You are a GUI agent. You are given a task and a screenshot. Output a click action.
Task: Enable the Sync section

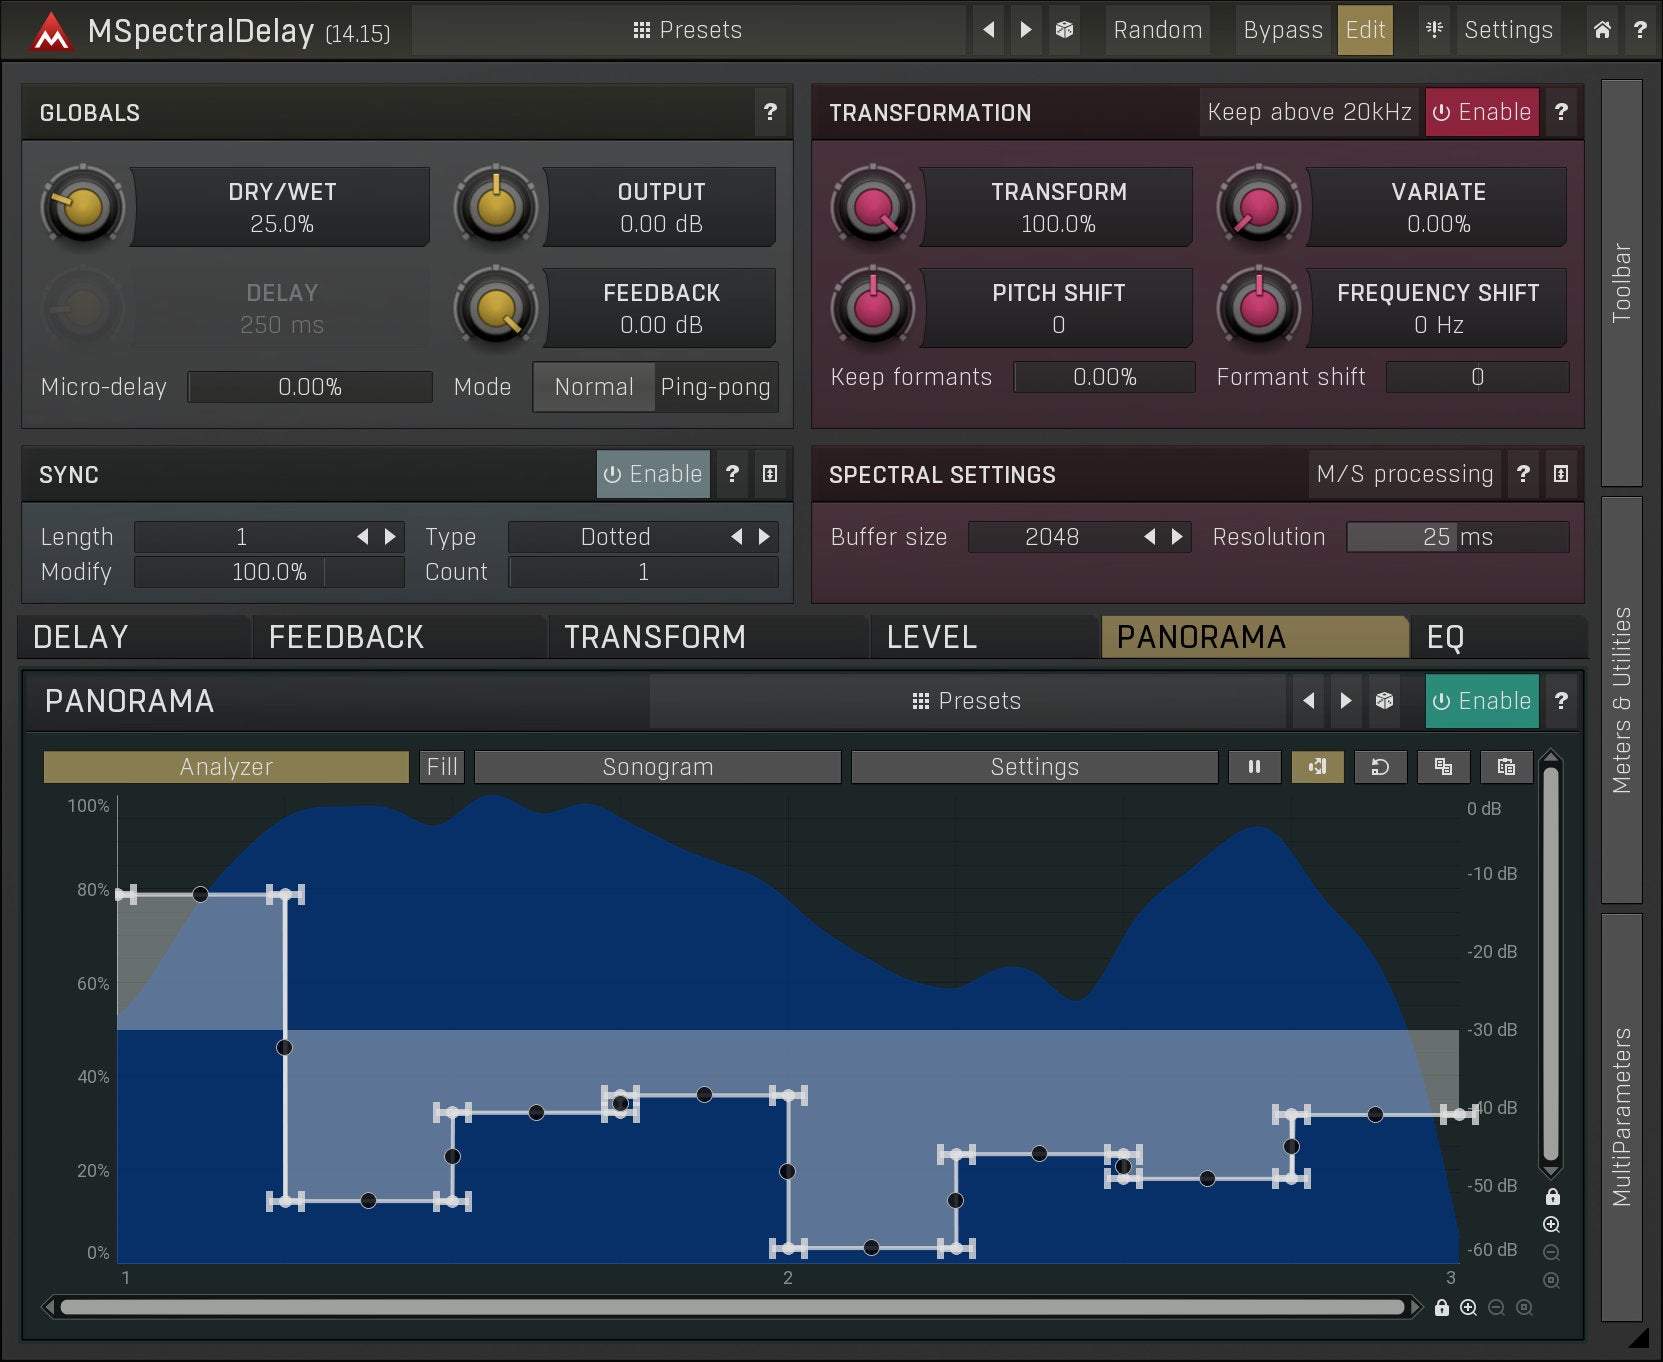pyautogui.click(x=653, y=474)
